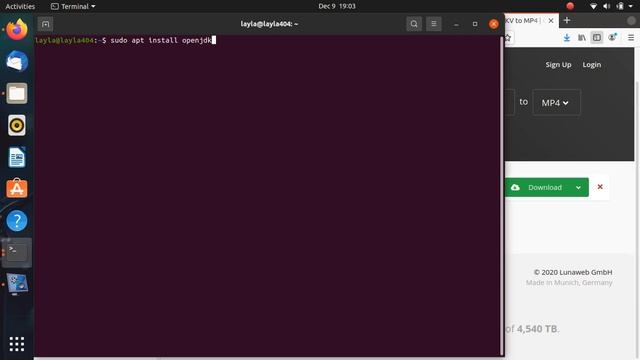The image size is (640, 360).
Task: Open the screen recorder dock icon
Action: tap(17, 284)
